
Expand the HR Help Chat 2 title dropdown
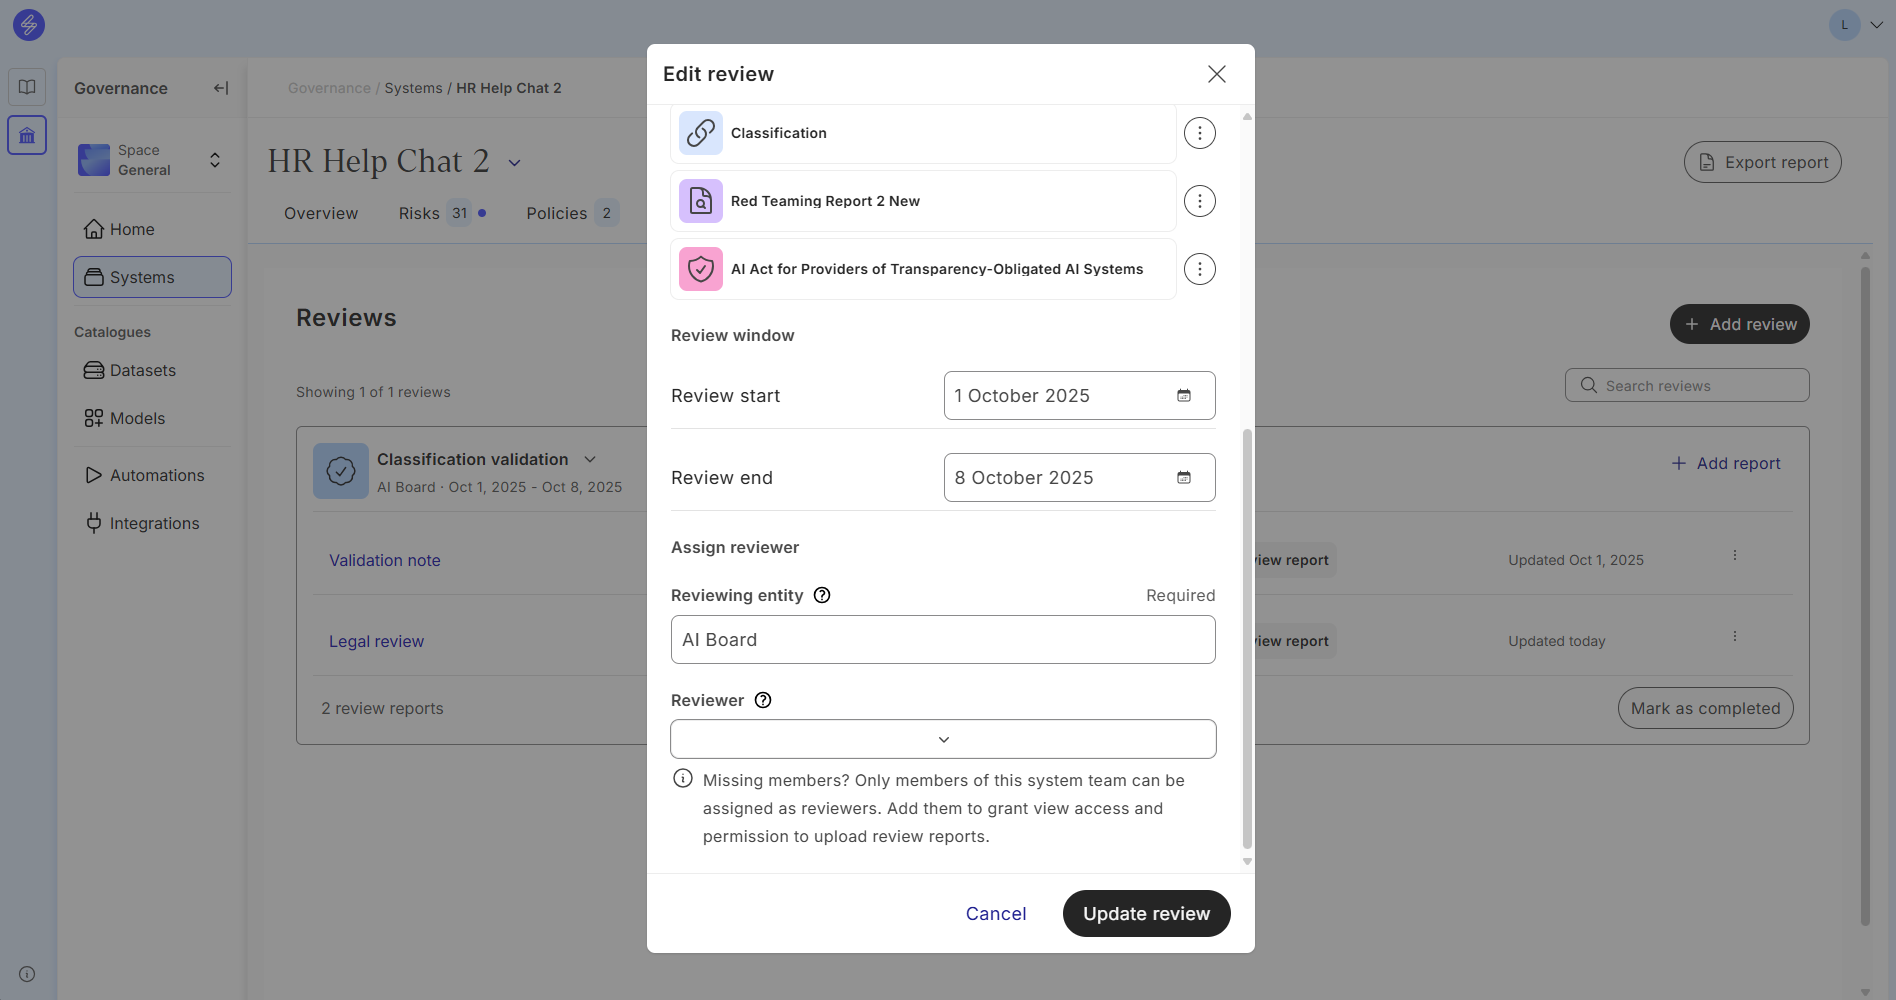[x=515, y=163]
